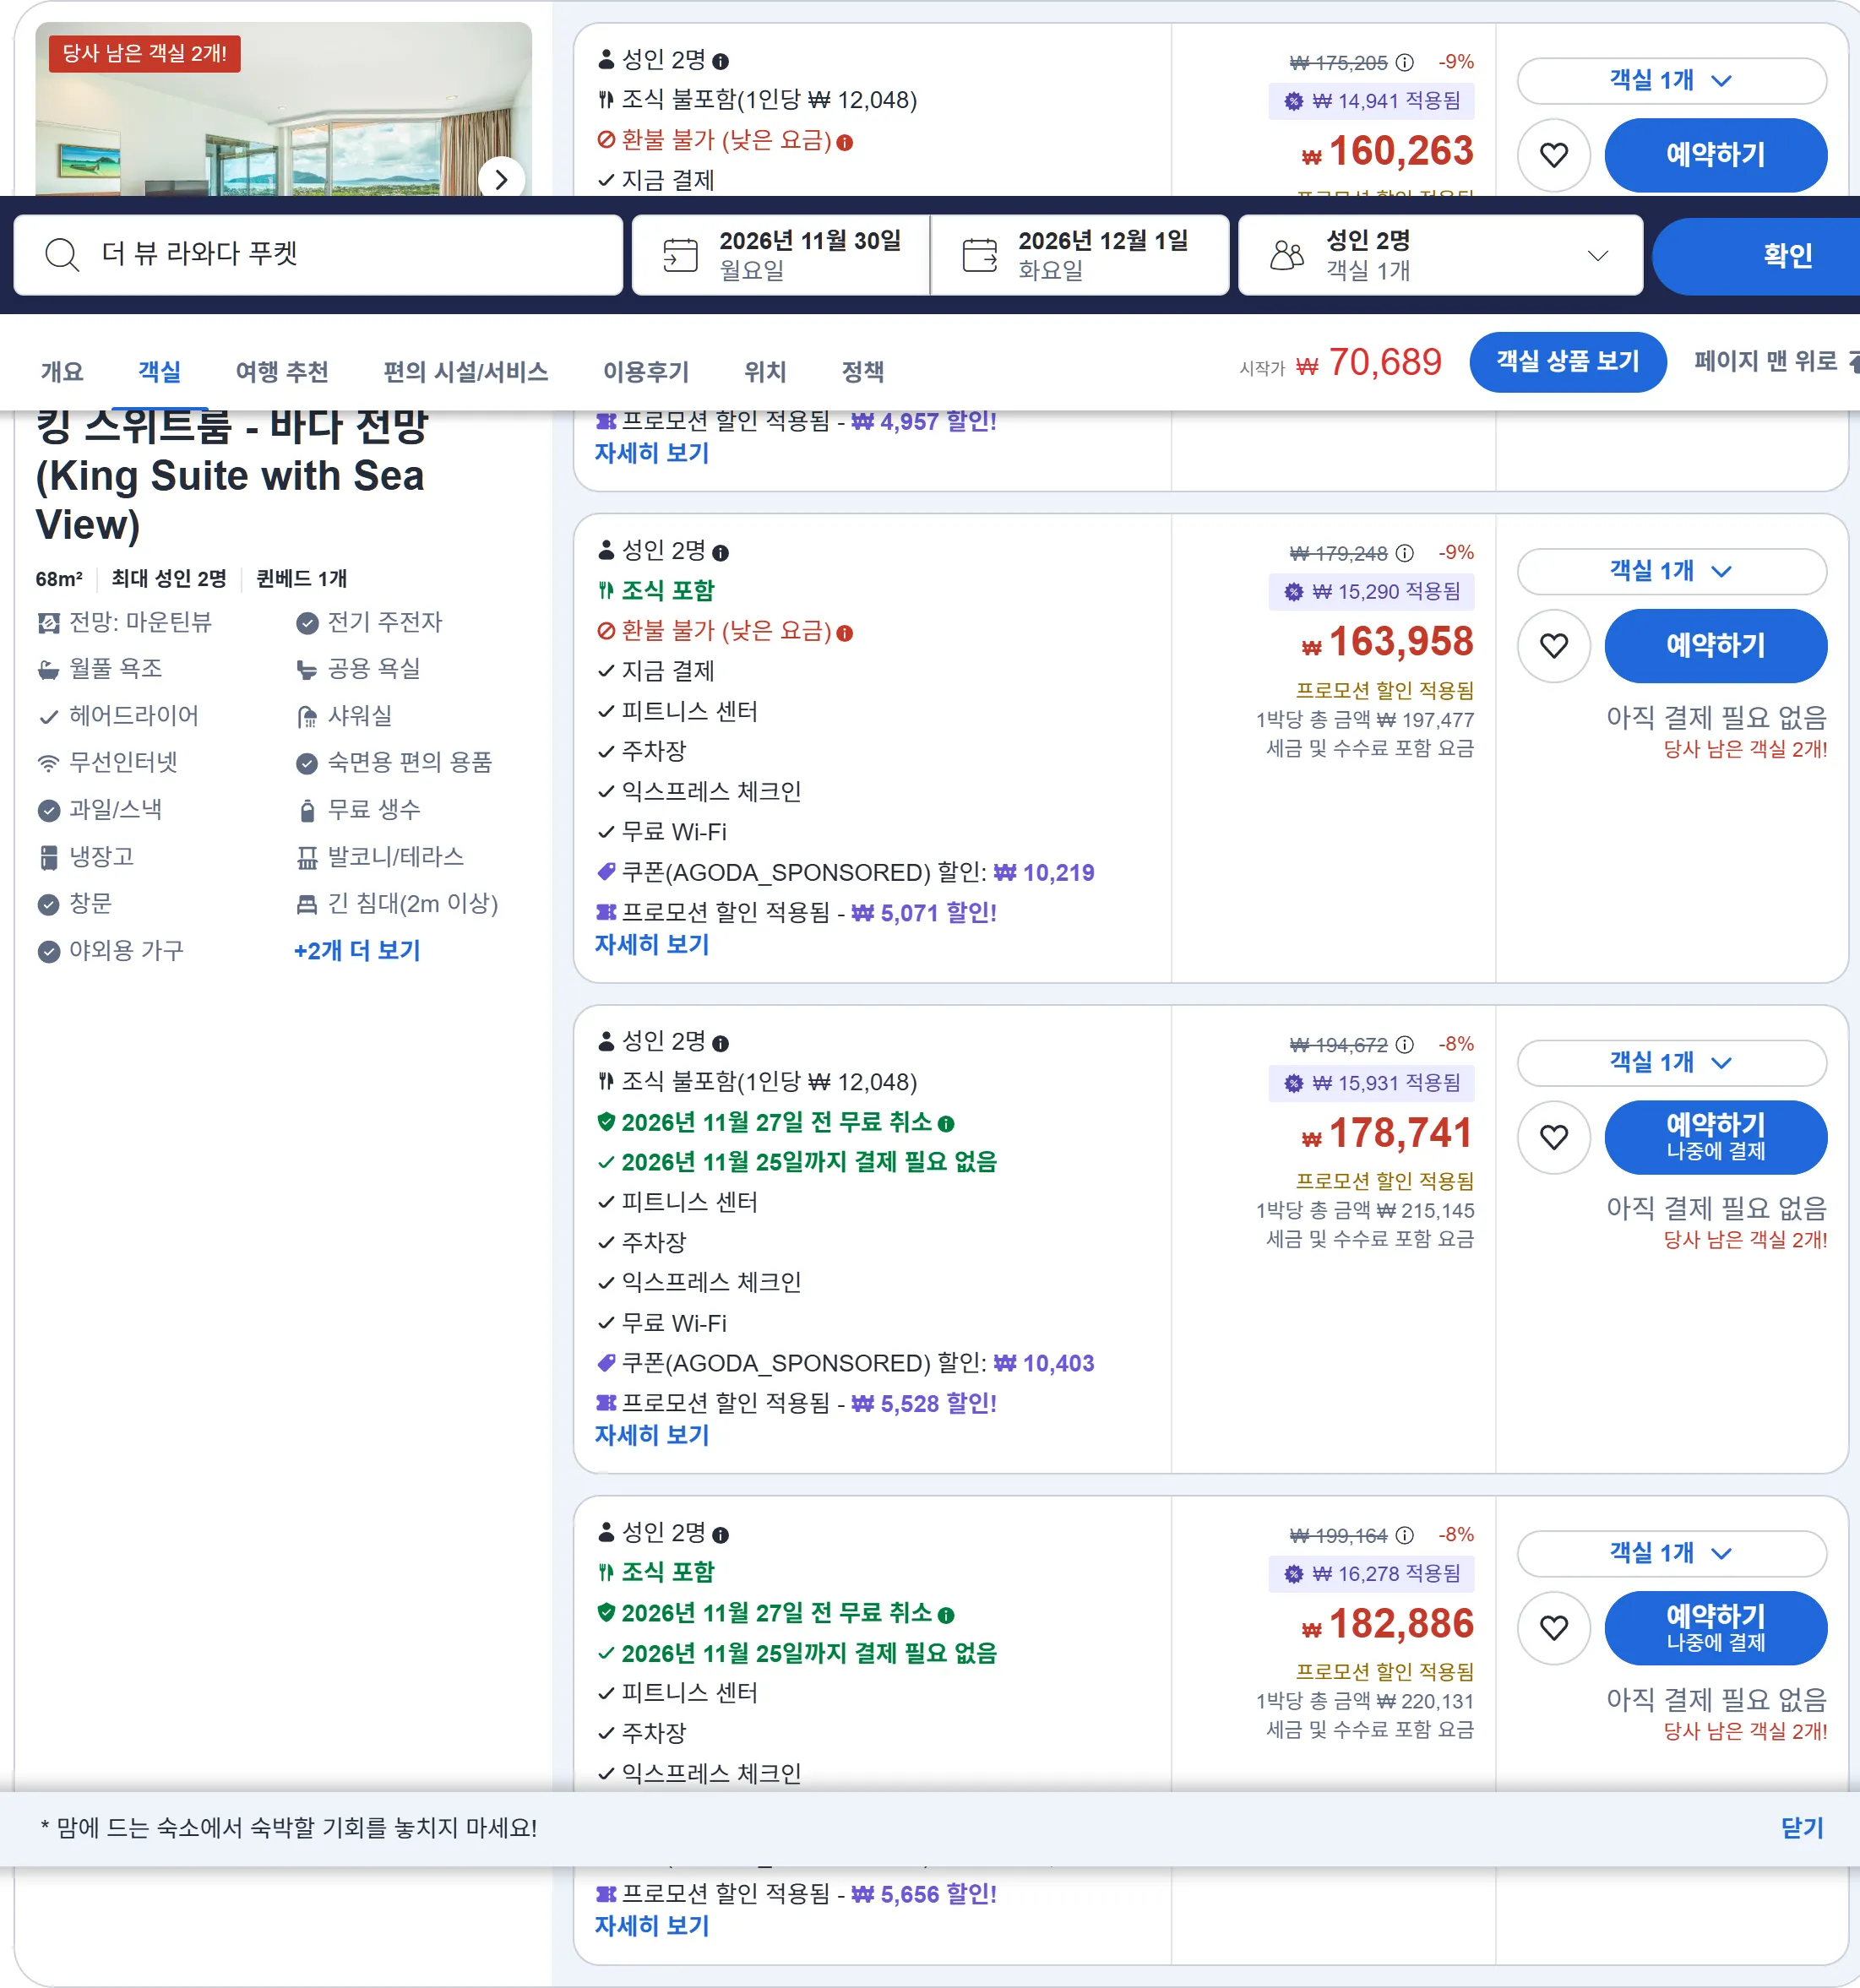Click the hotel name search field
The height and width of the screenshot is (1988, 1860).
318,255
